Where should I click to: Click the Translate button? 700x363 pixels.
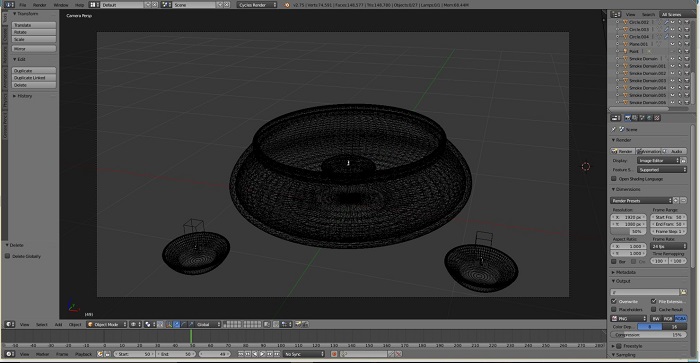pos(34,25)
